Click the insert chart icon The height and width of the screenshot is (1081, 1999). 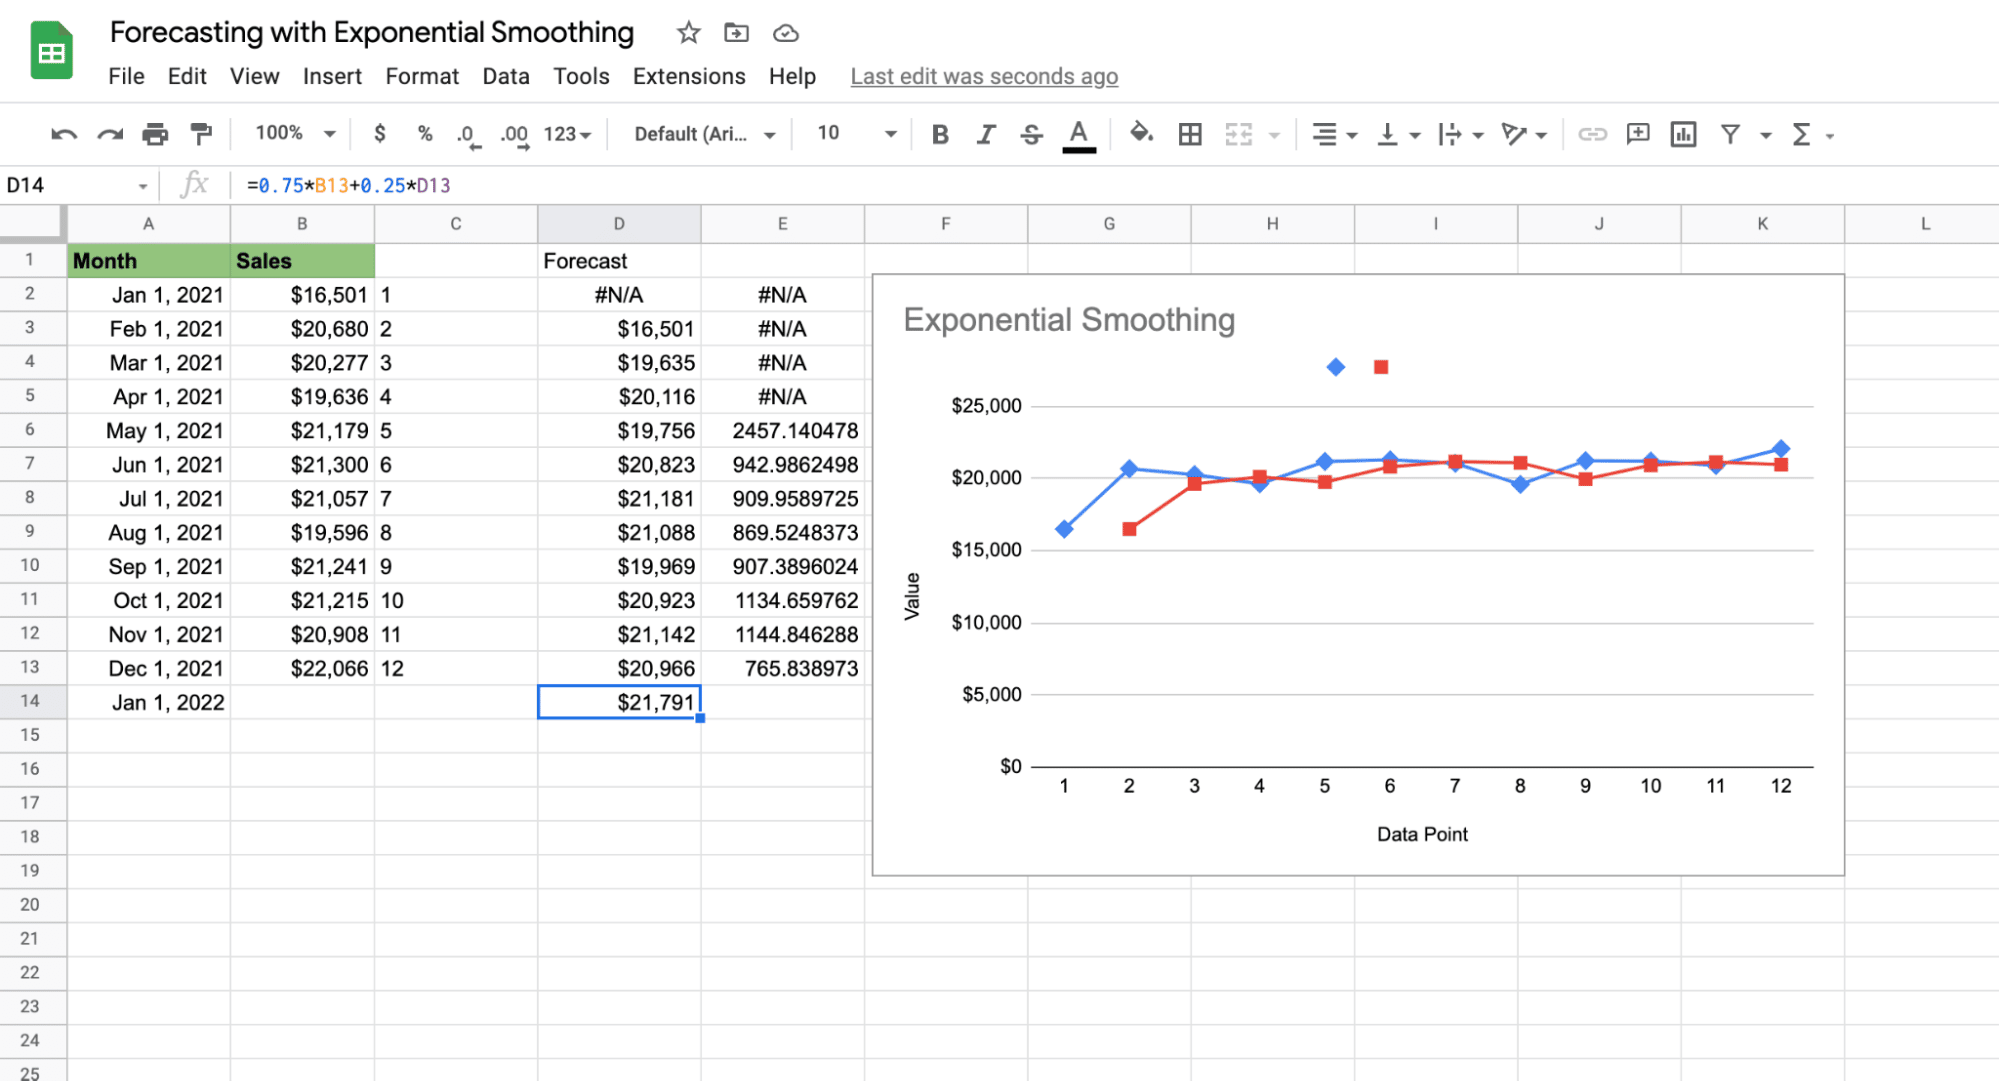(x=1683, y=134)
